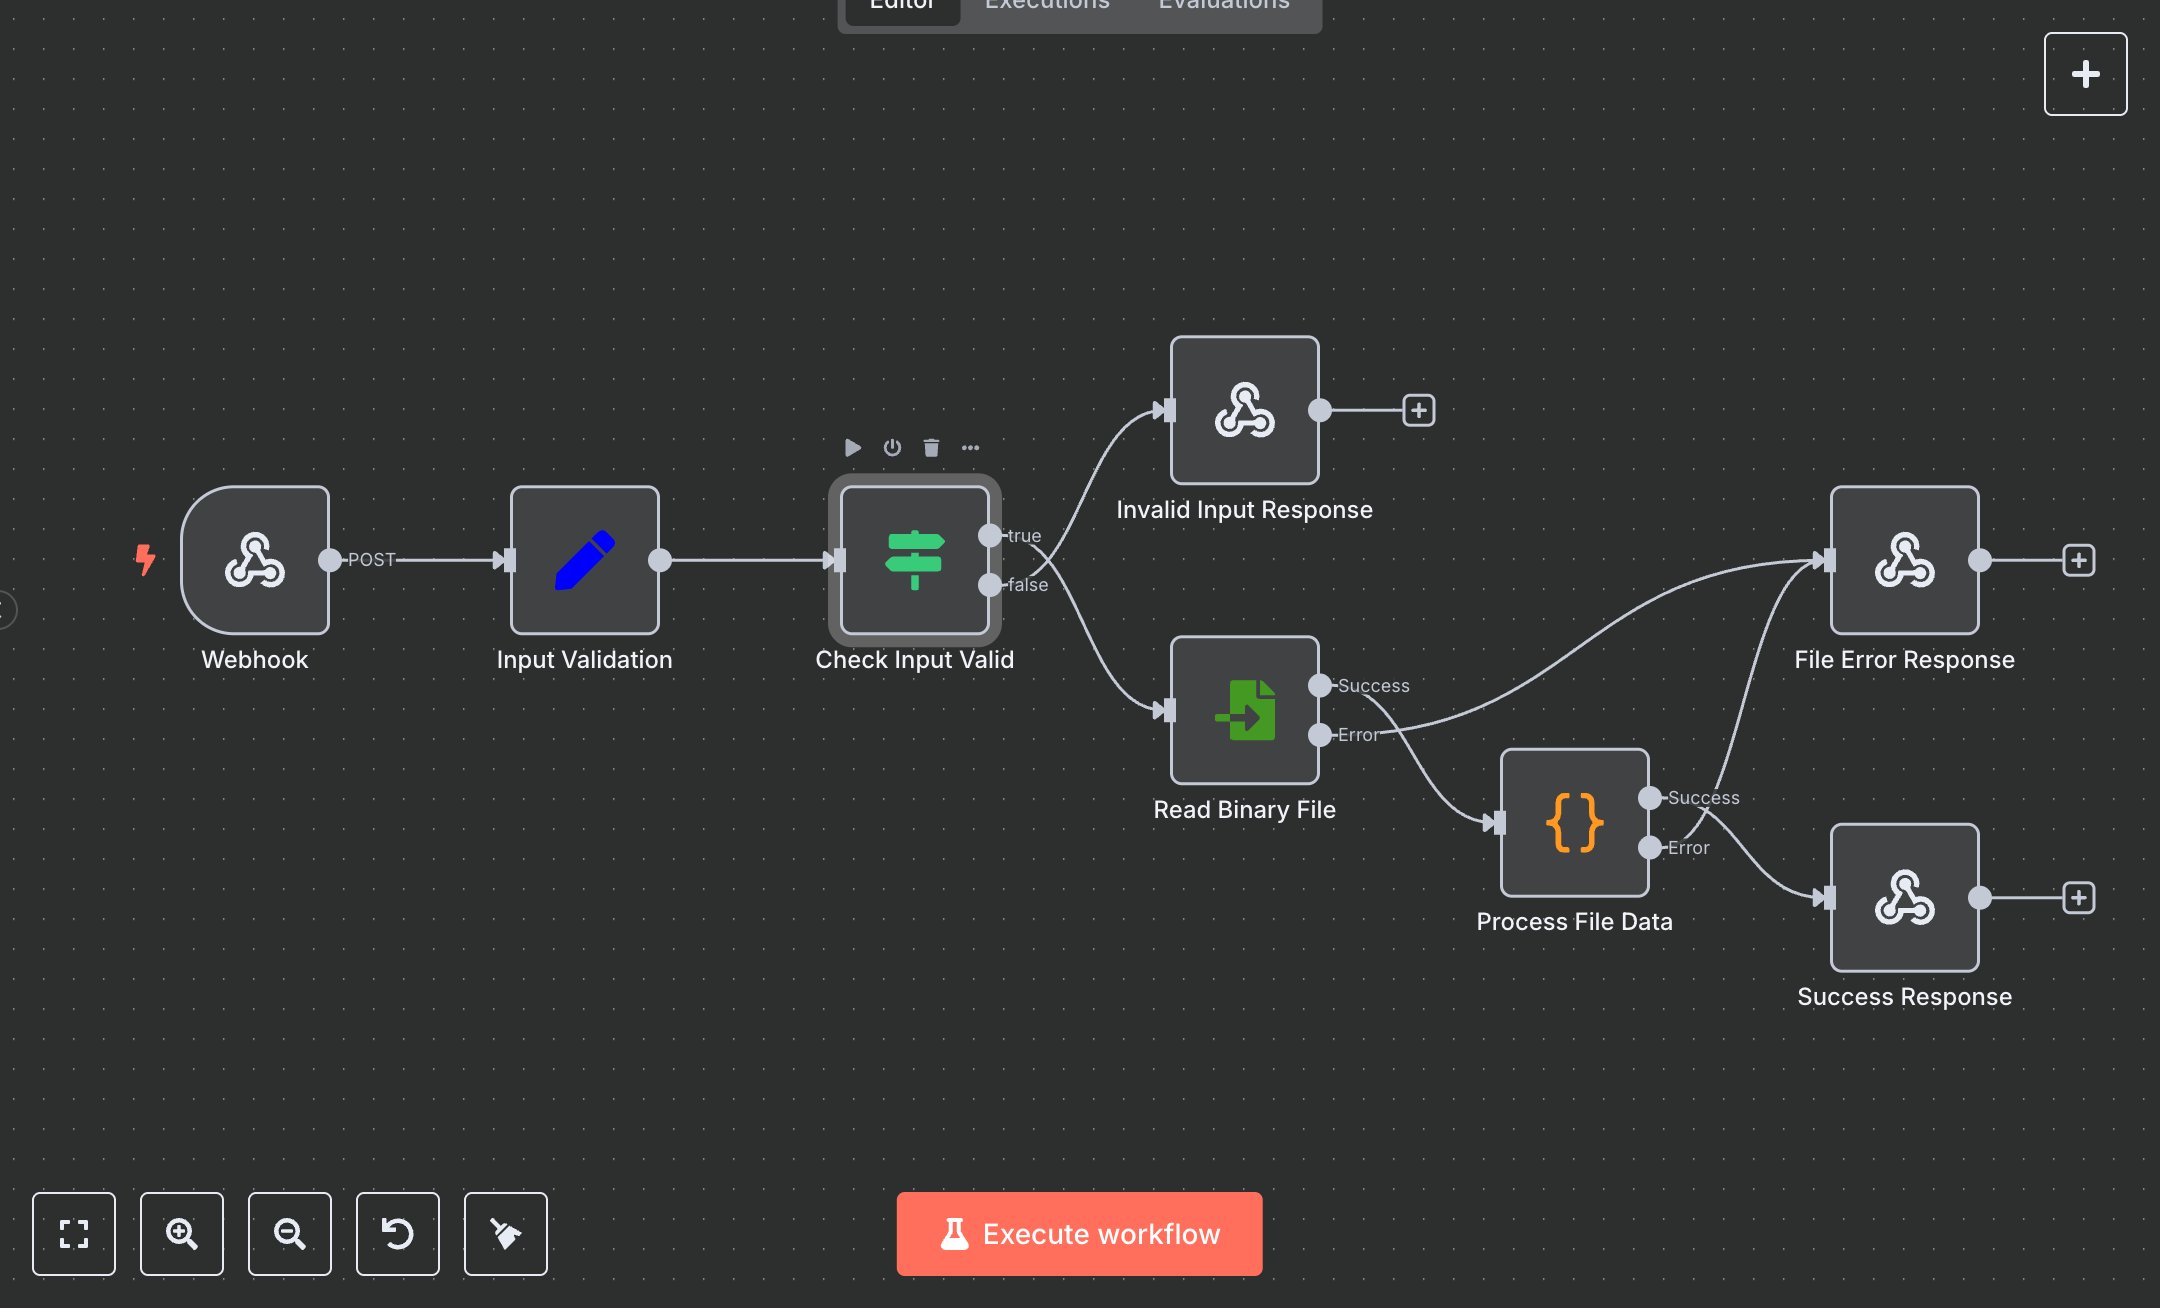Click the fit-to-view canvas control
Screen dimensions: 2160x1308
73,1234
